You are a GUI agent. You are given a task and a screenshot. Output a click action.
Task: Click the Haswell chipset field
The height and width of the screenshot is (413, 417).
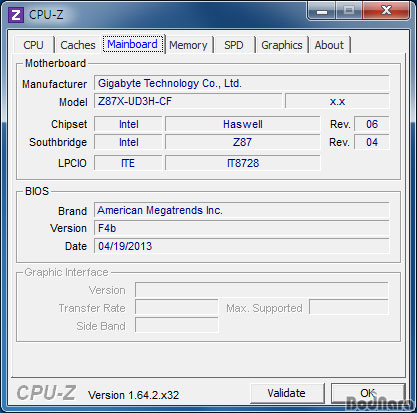click(243, 124)
